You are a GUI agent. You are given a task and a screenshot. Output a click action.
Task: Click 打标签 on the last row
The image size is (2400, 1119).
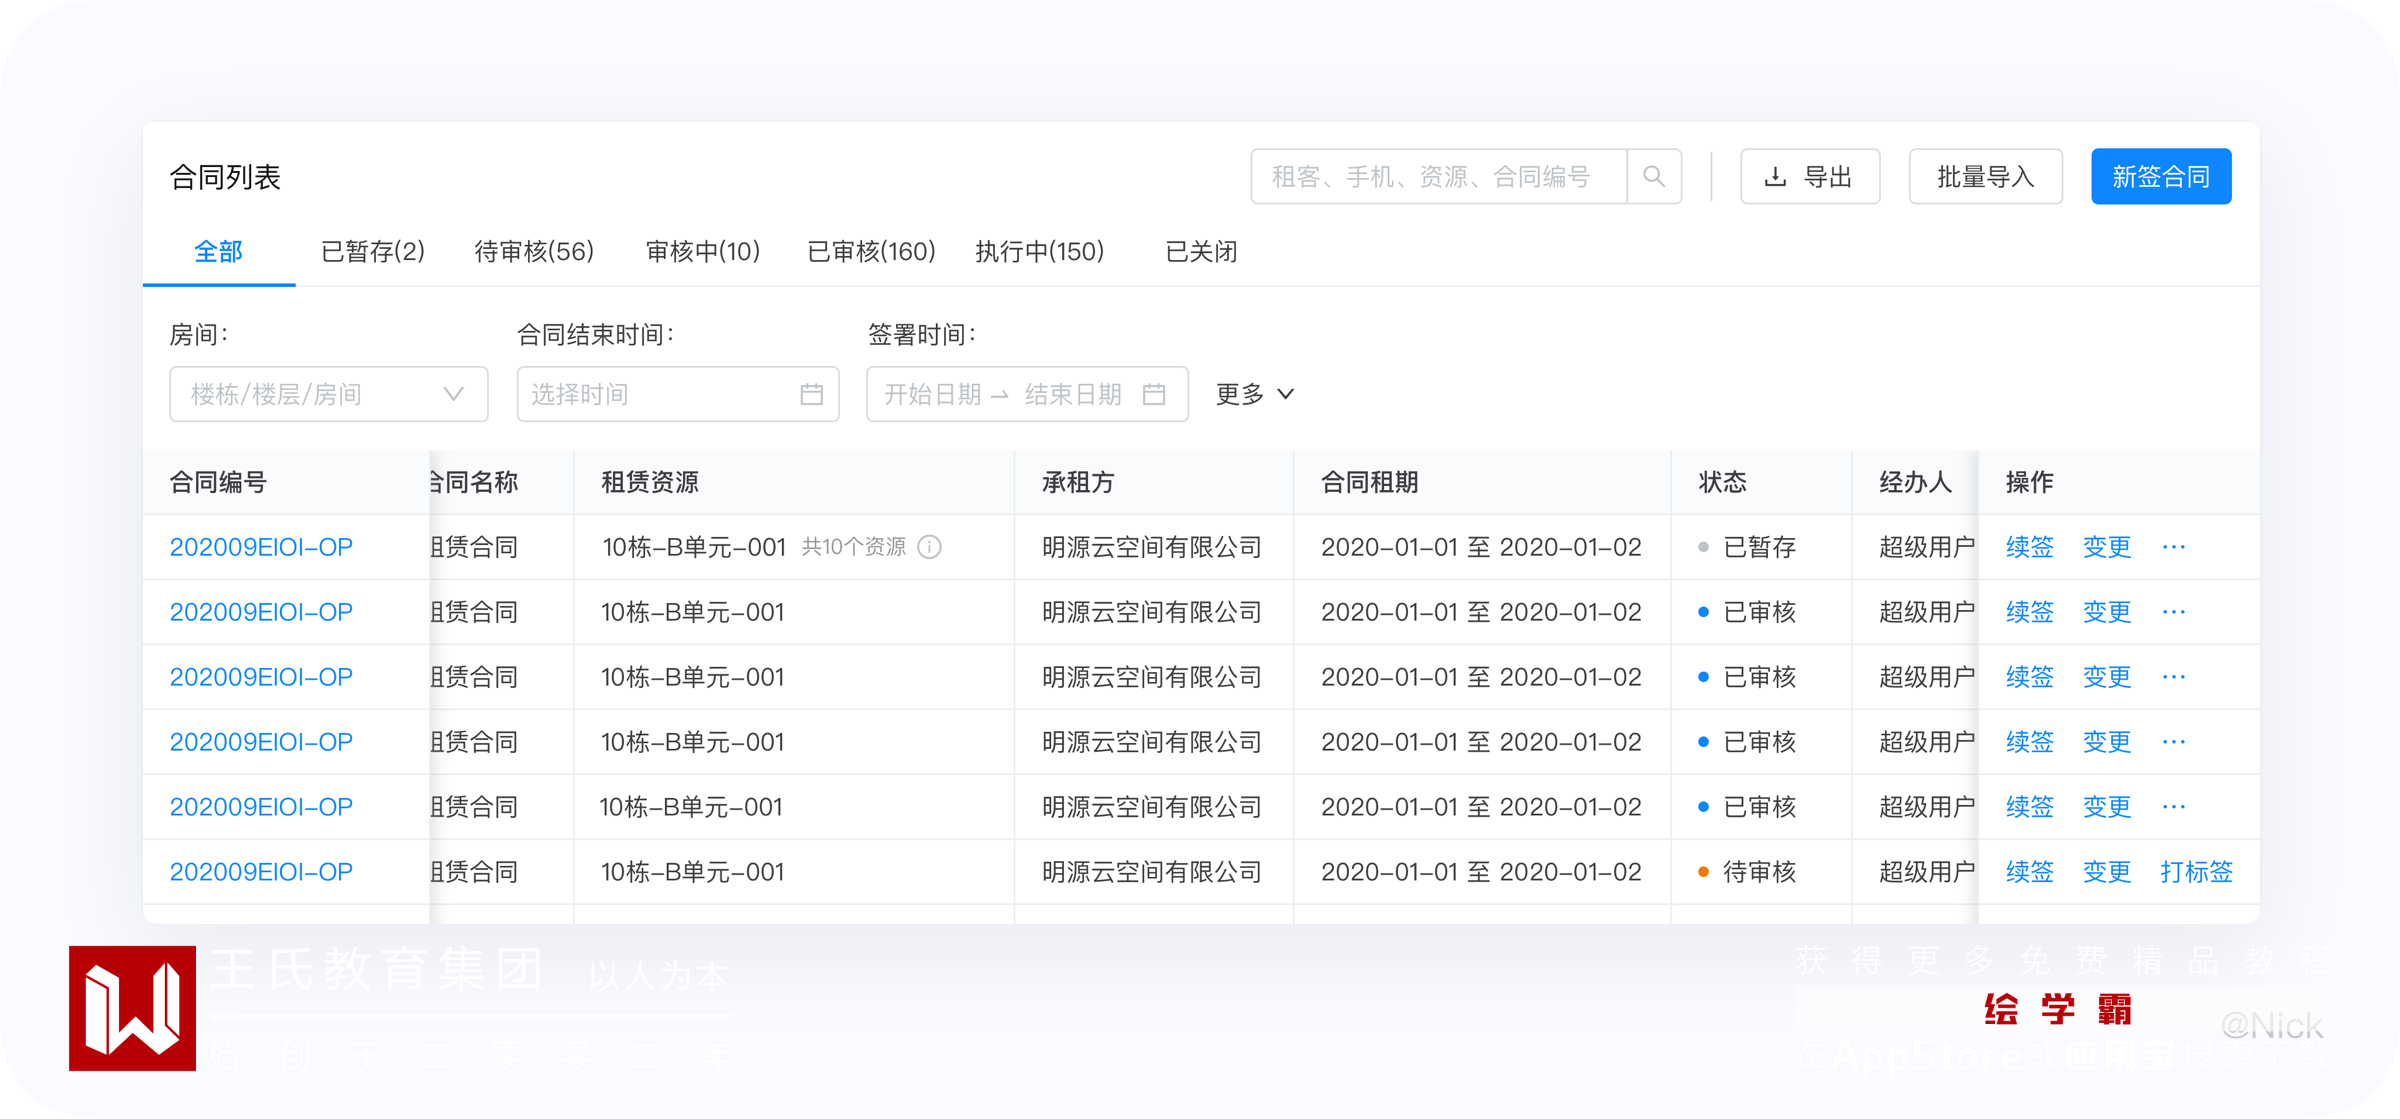tap(2196, 872)
